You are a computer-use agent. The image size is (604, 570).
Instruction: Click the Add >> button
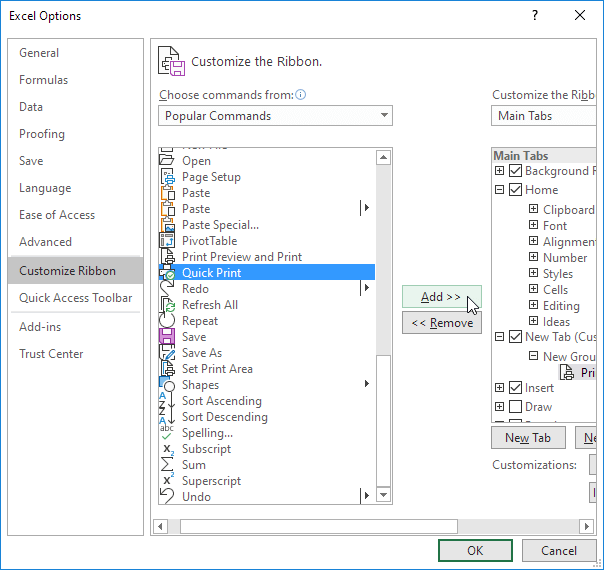[441, 297]
